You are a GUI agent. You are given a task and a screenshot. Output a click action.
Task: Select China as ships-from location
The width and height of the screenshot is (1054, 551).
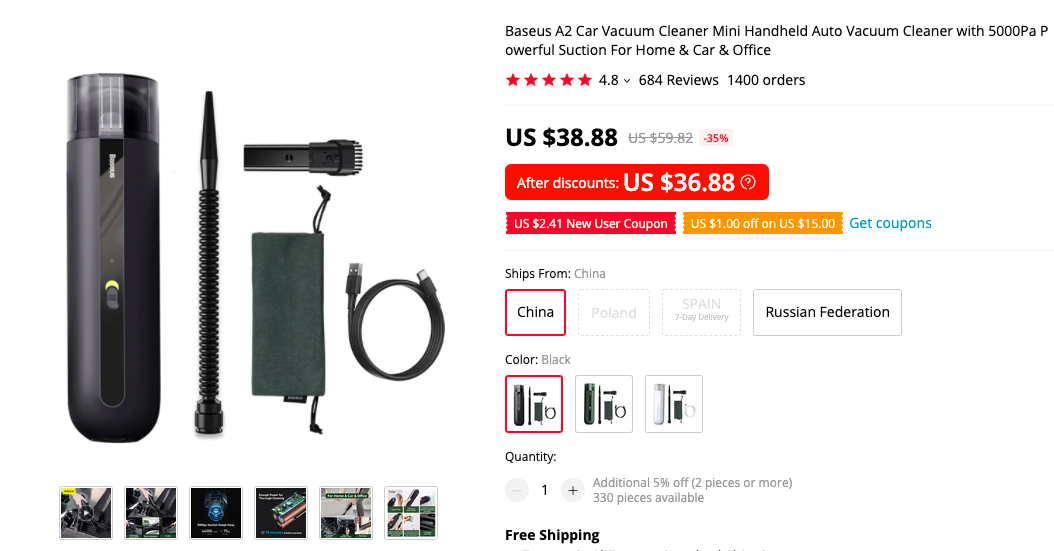click(x=535, y=312)
